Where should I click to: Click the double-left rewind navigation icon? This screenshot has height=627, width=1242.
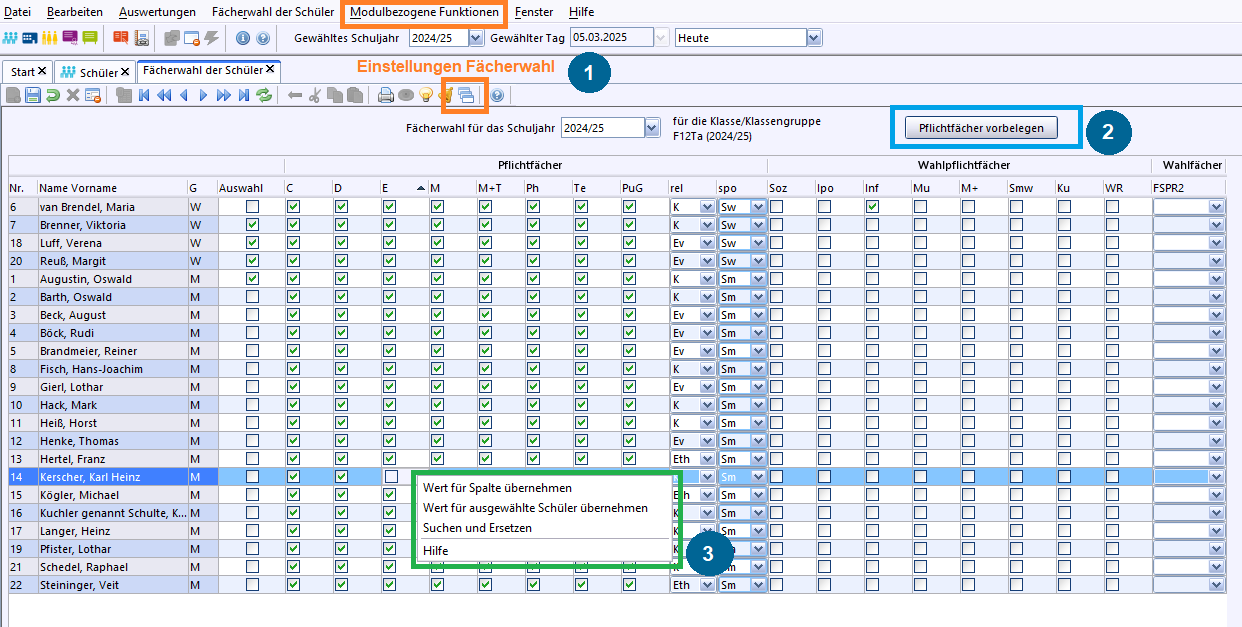coord(164,95)
